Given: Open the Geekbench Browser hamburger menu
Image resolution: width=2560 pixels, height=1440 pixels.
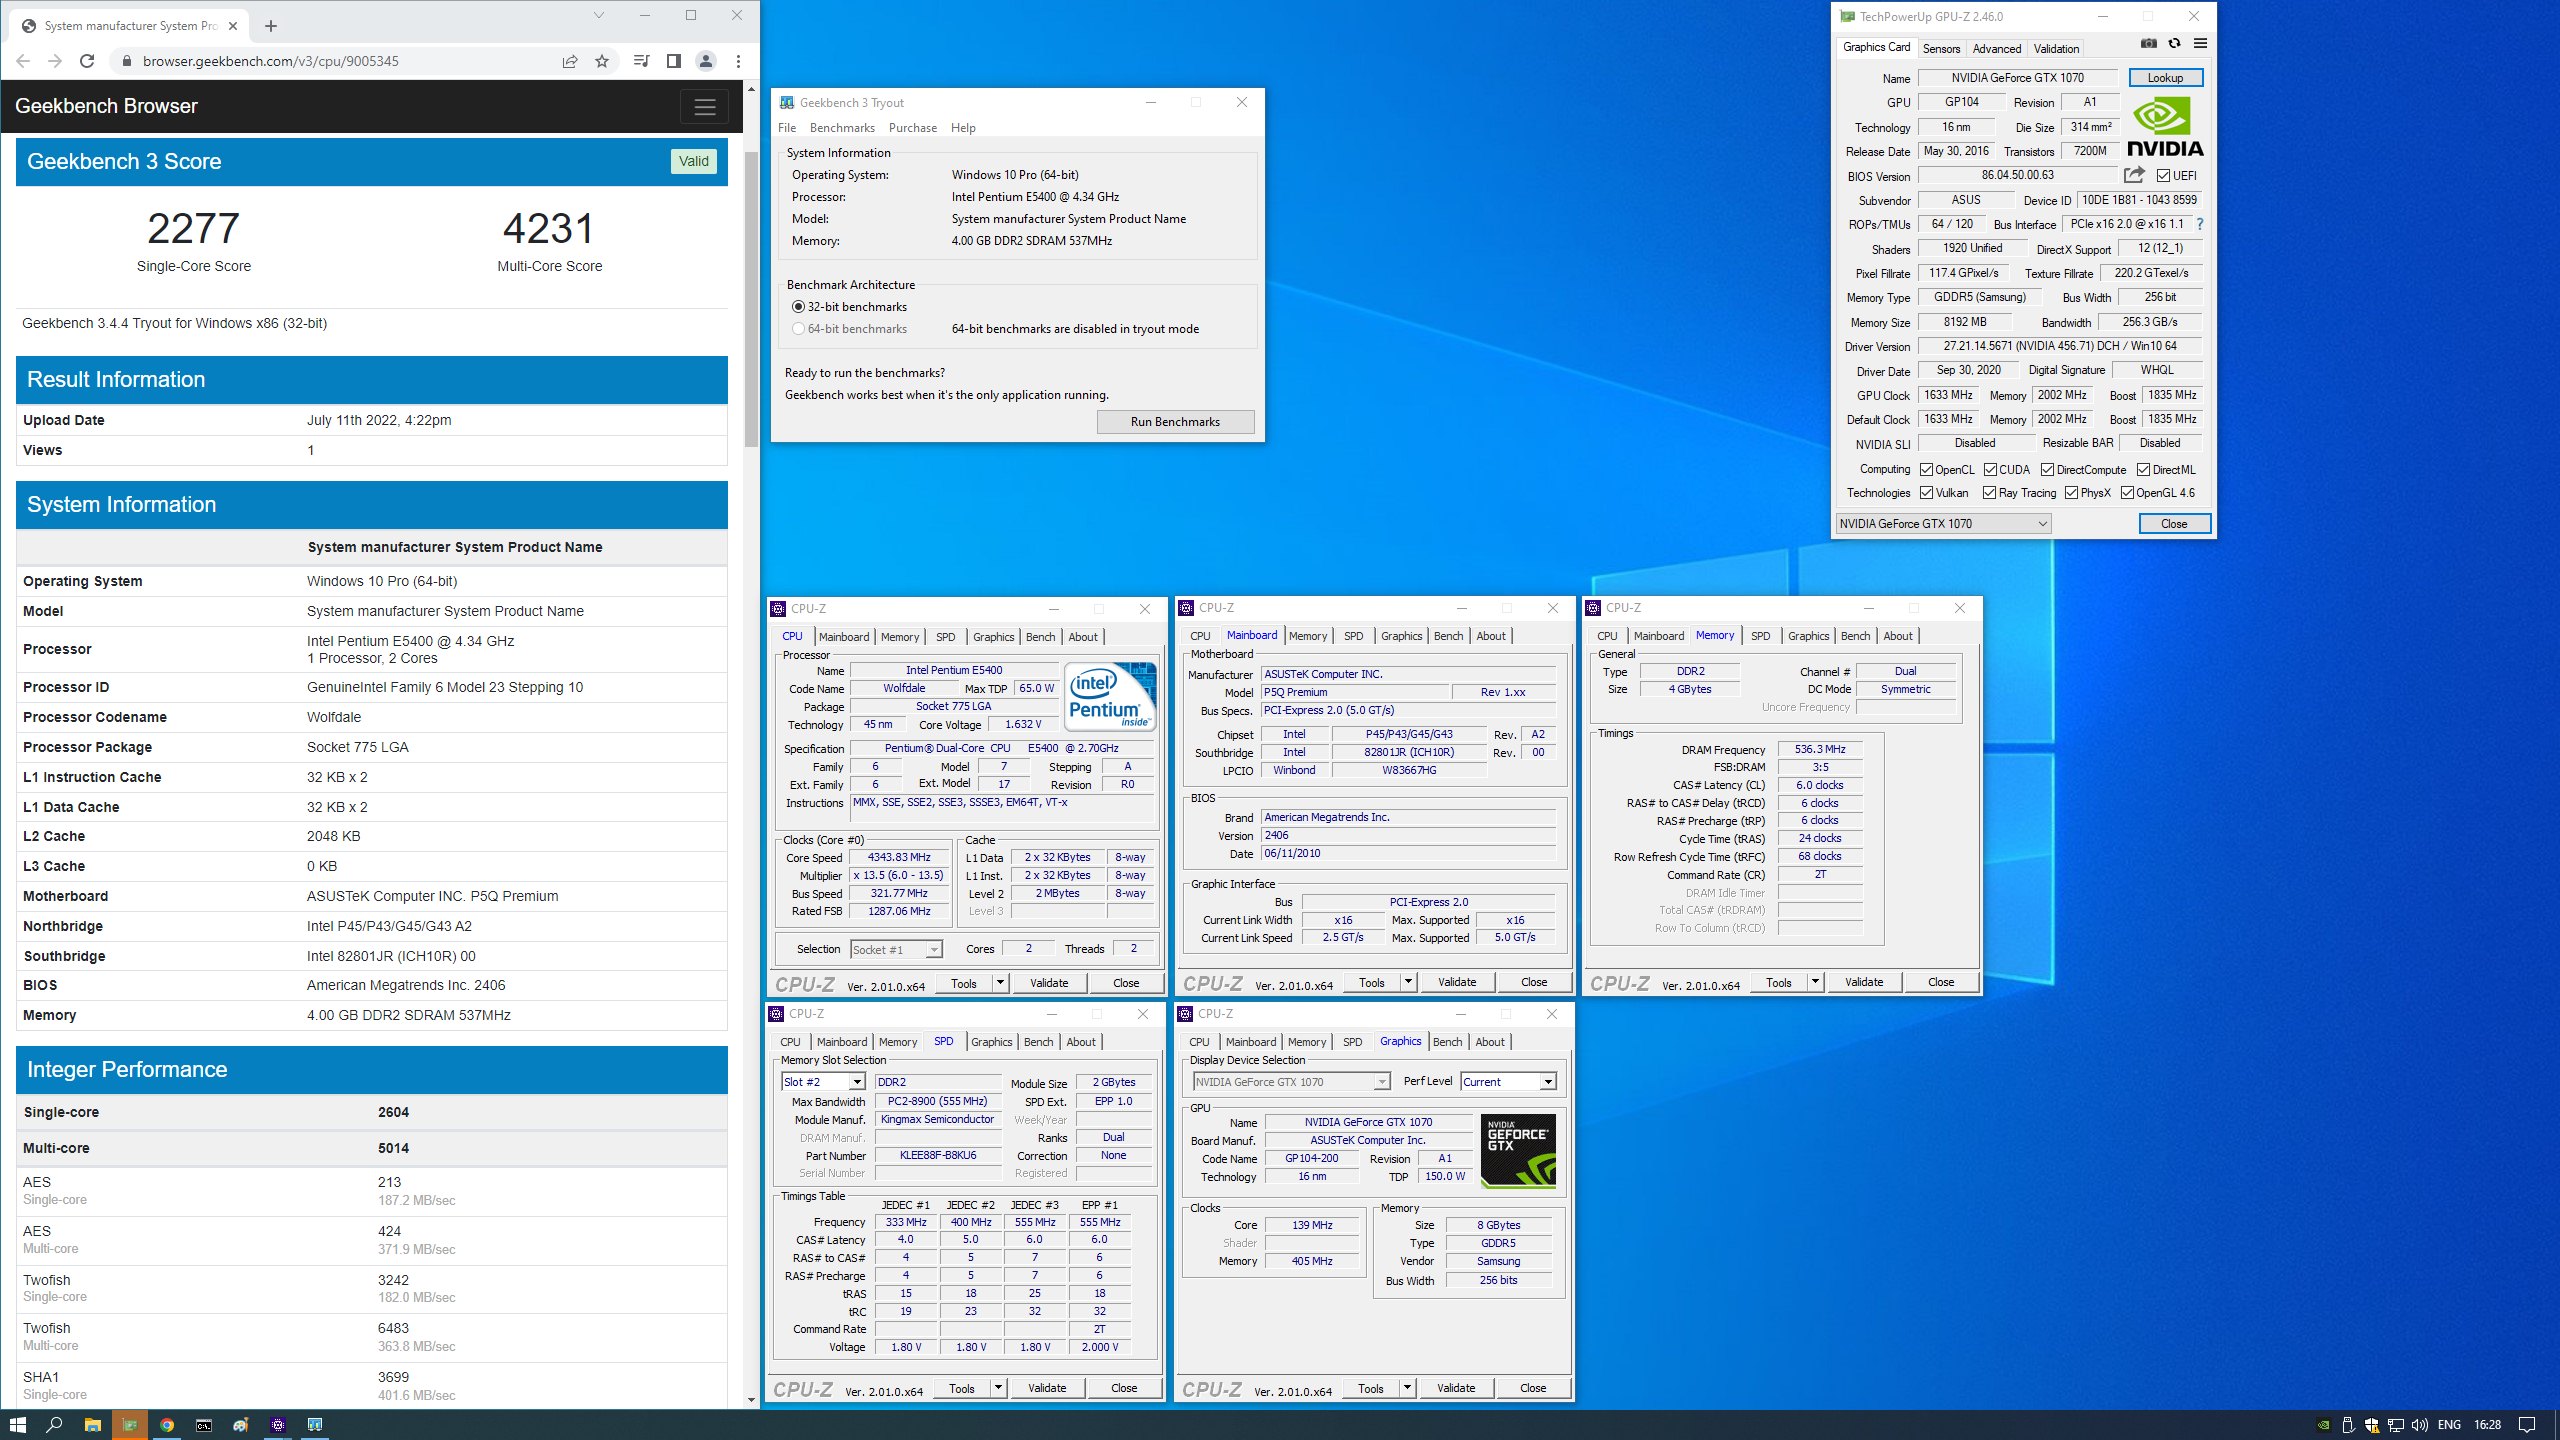Looking at the screenshot, I should (x=704, y=107).
